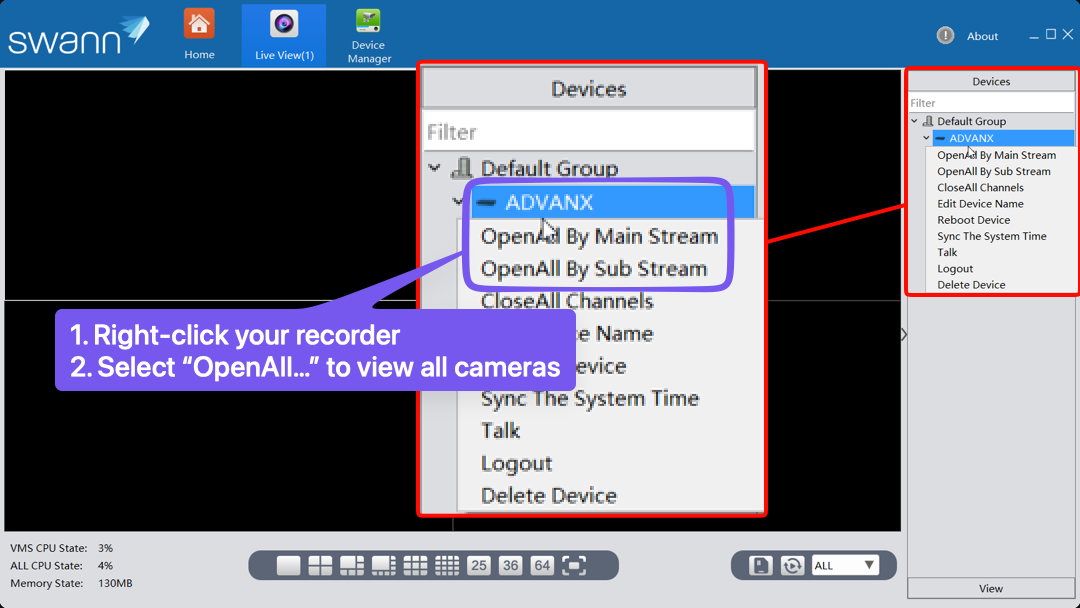The image size is (1080, 608).
Task: Choose Talk in right panel menu
Action: (x=947, y=252)
